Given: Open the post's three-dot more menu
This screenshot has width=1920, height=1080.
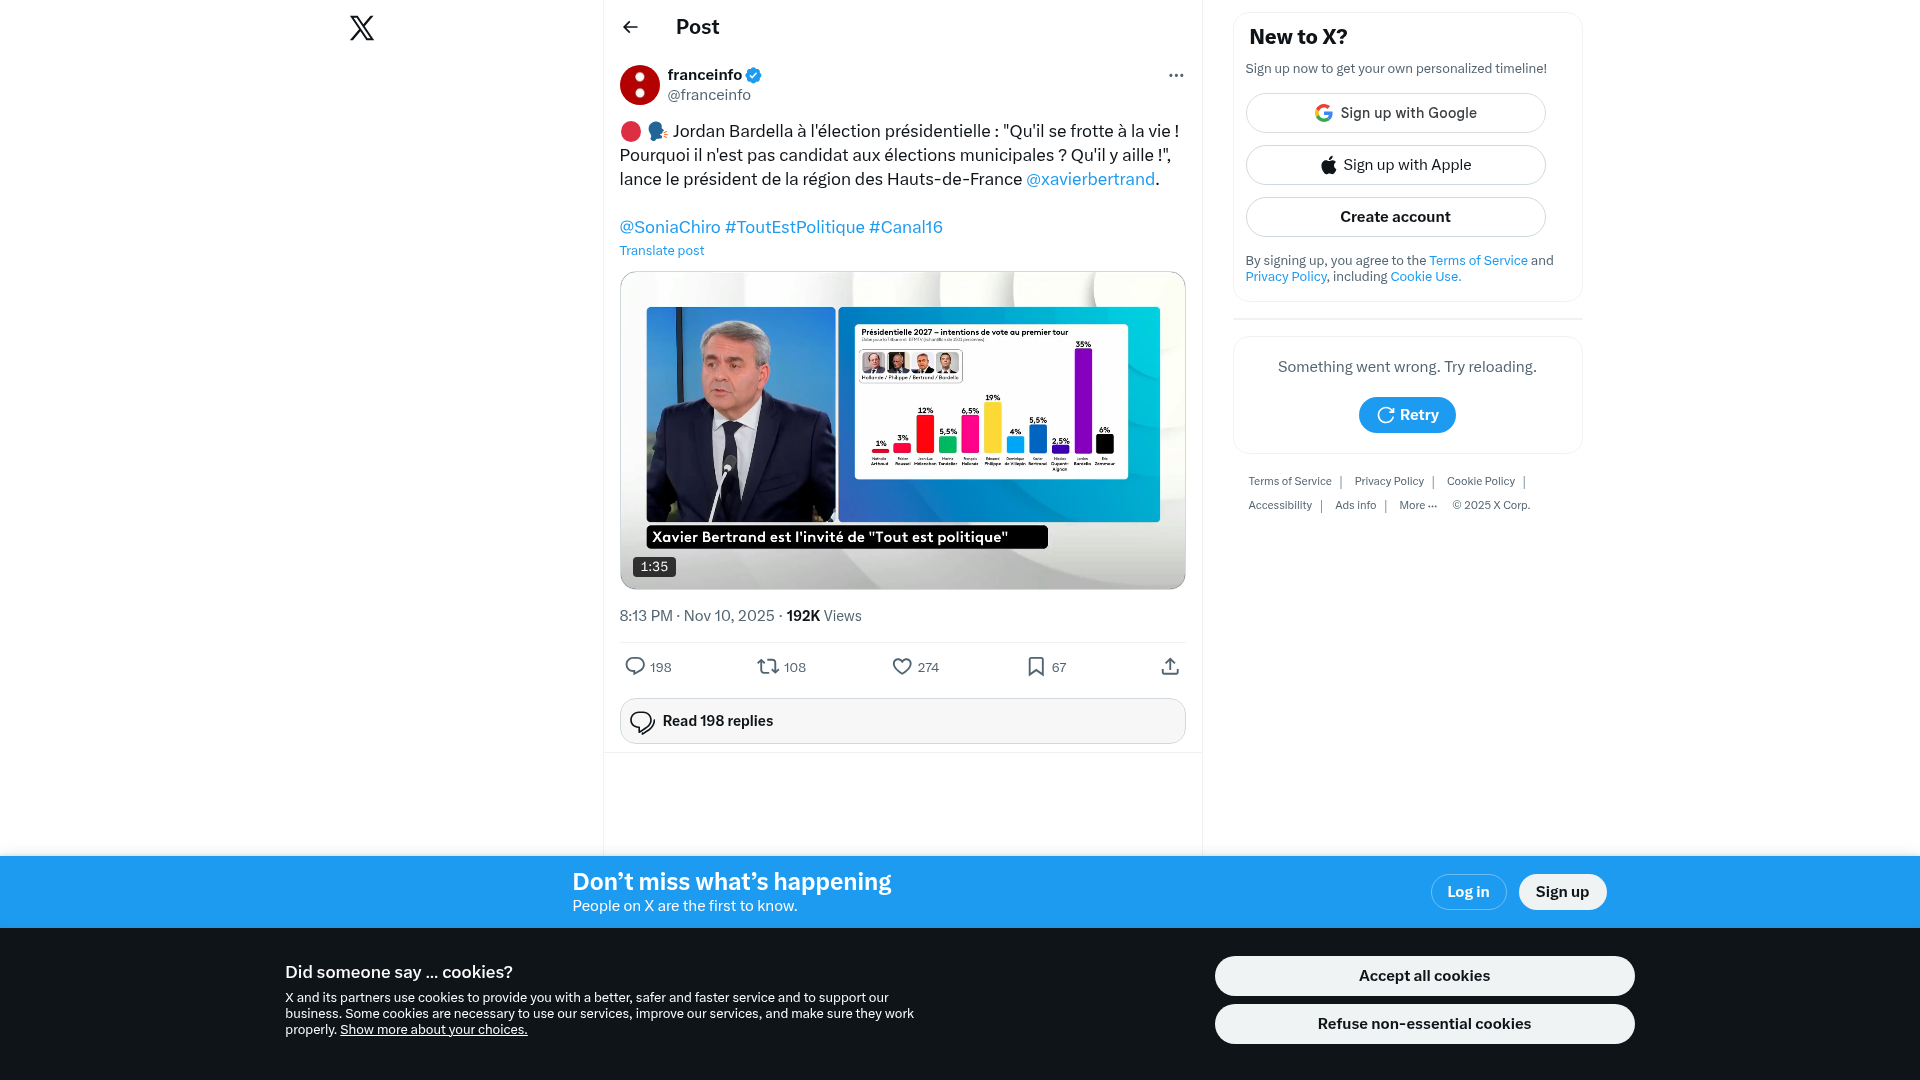Looking at the screenshot, I should point(1176,75).
